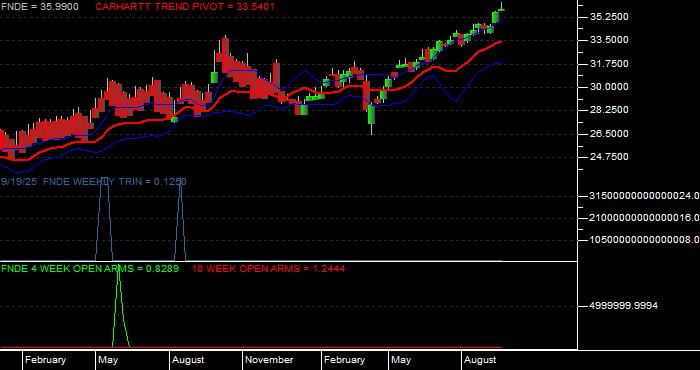This screenshot has width=700, height=370.
Task: Click the 33.5000 price axis value
Action: point(609,40)
